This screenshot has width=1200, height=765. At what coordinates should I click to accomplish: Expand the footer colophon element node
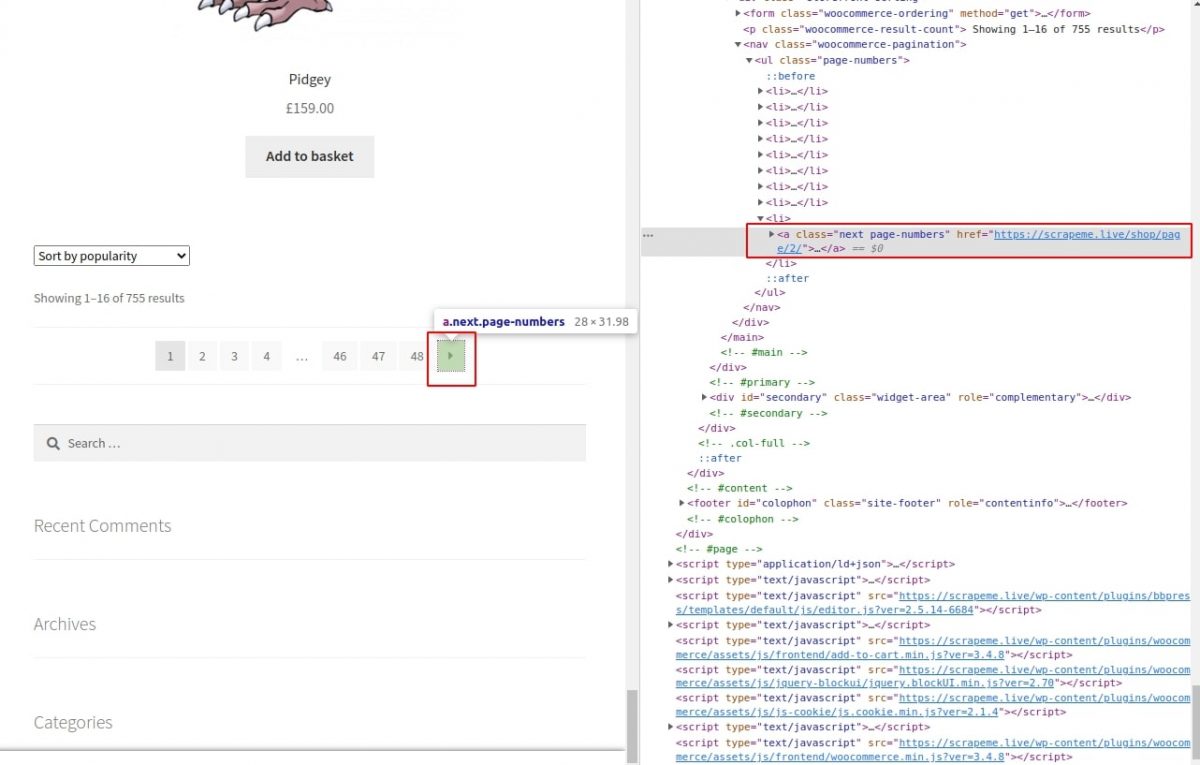(681, 503)
